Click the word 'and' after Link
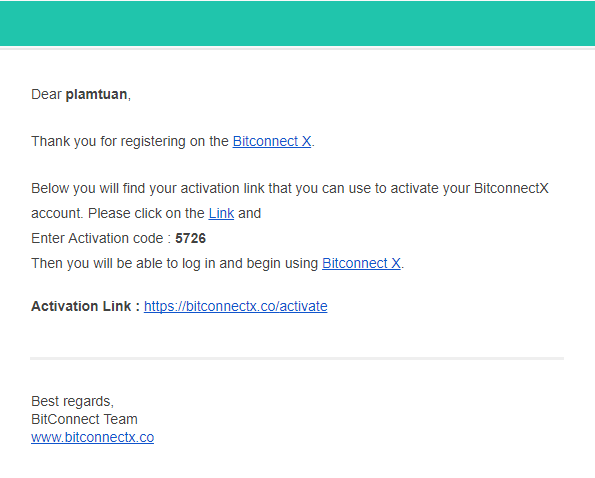 pyautogui.click(x=249, y=213)
